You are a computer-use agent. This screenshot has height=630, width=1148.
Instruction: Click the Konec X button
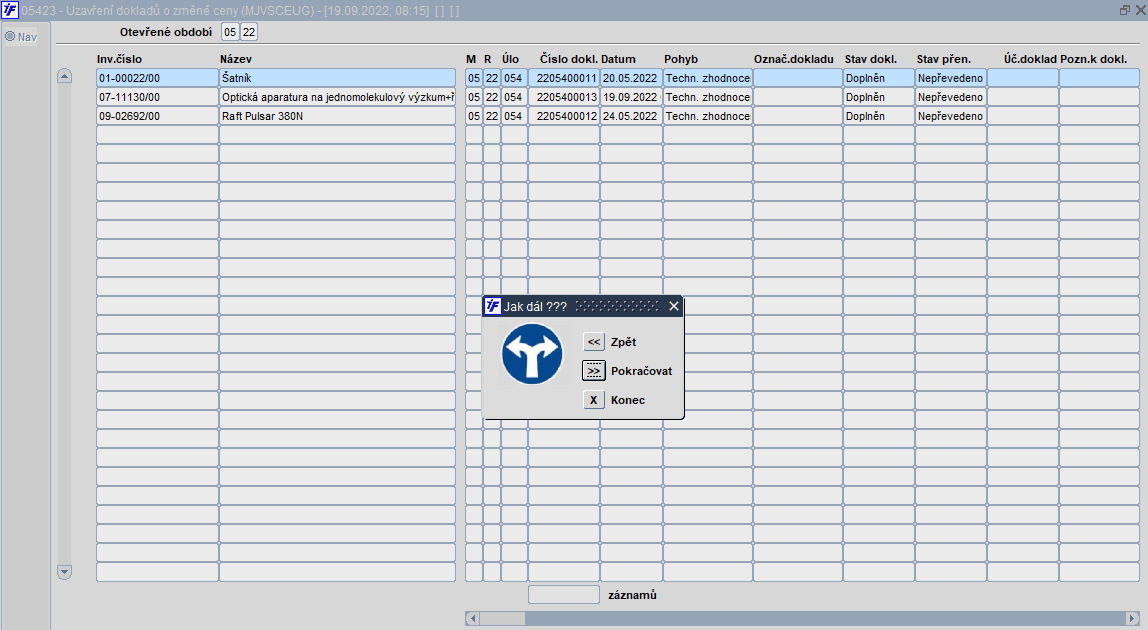[x=594, y=400]
